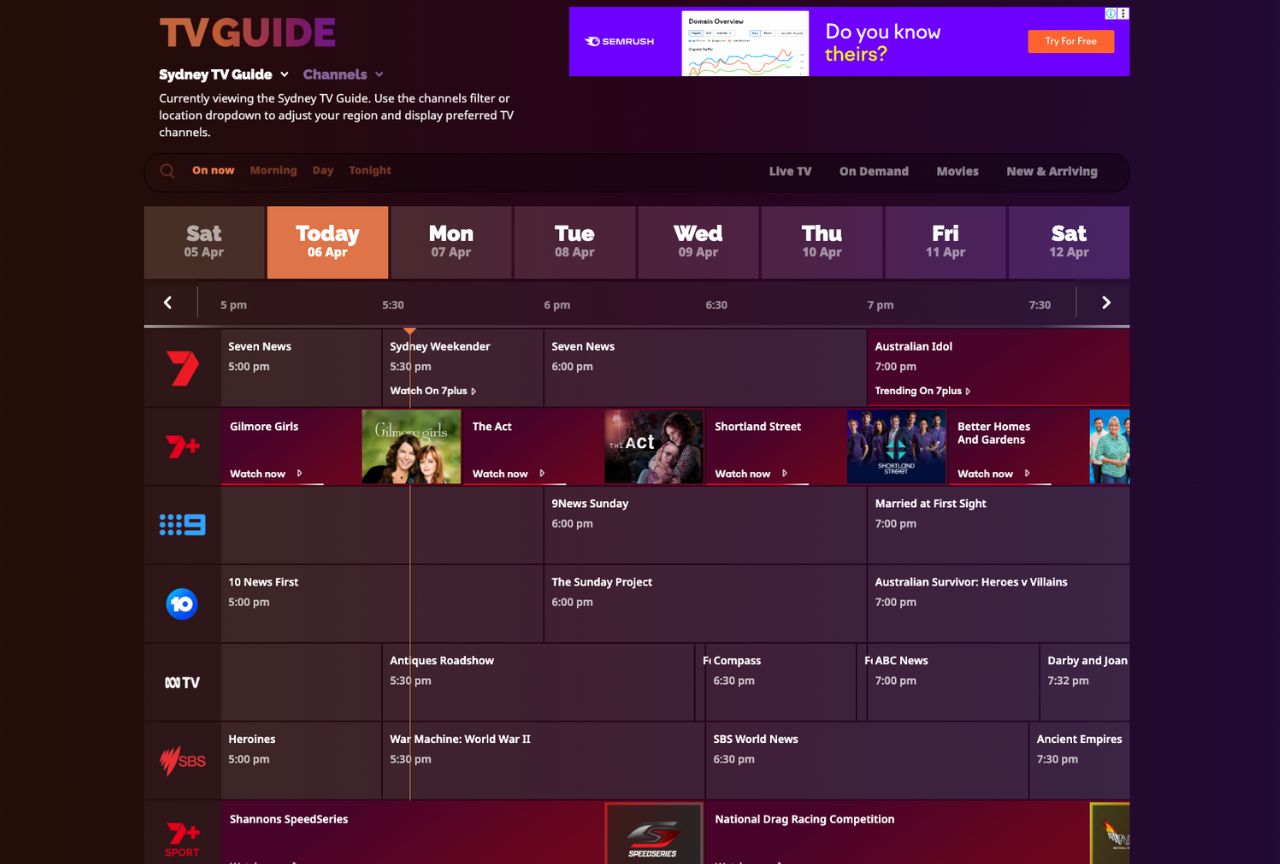Click Try For Free on the Semrush ad
The image size is (1280, 864).
[1071, 41]
